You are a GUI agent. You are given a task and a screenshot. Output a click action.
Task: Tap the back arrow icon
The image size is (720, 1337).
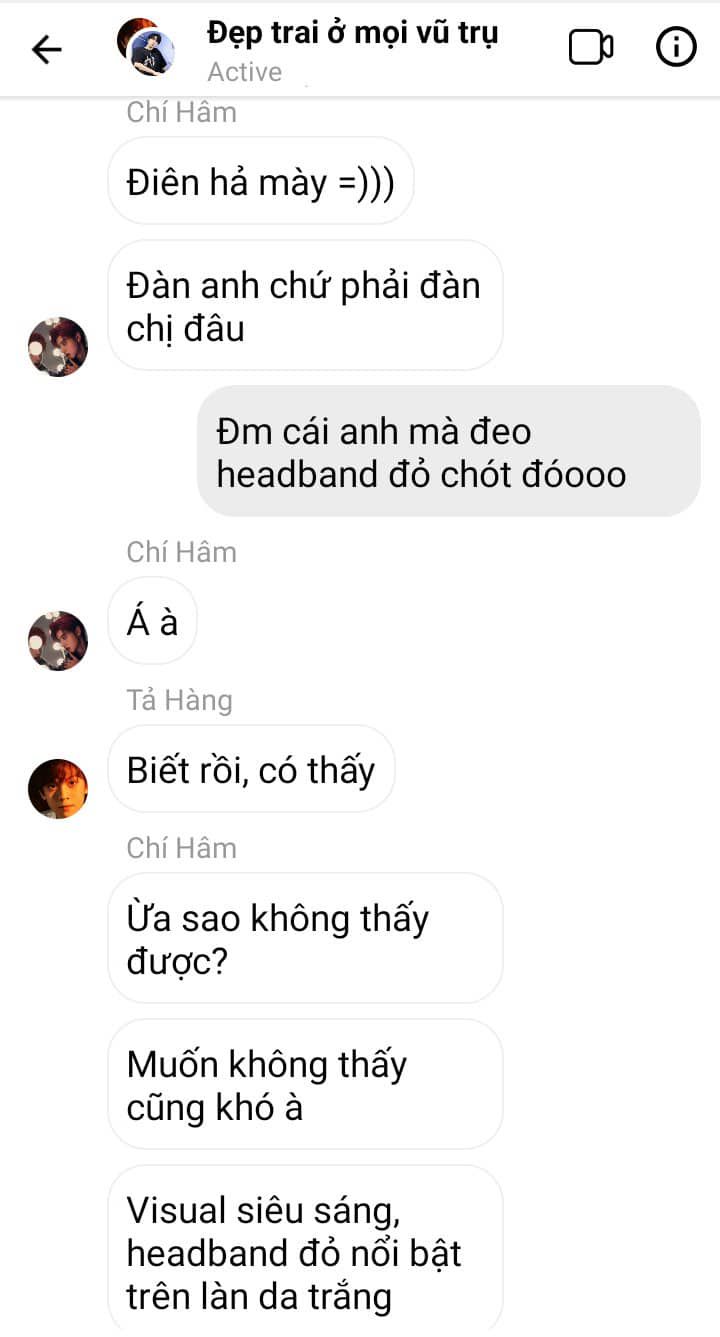coord(47,49)
